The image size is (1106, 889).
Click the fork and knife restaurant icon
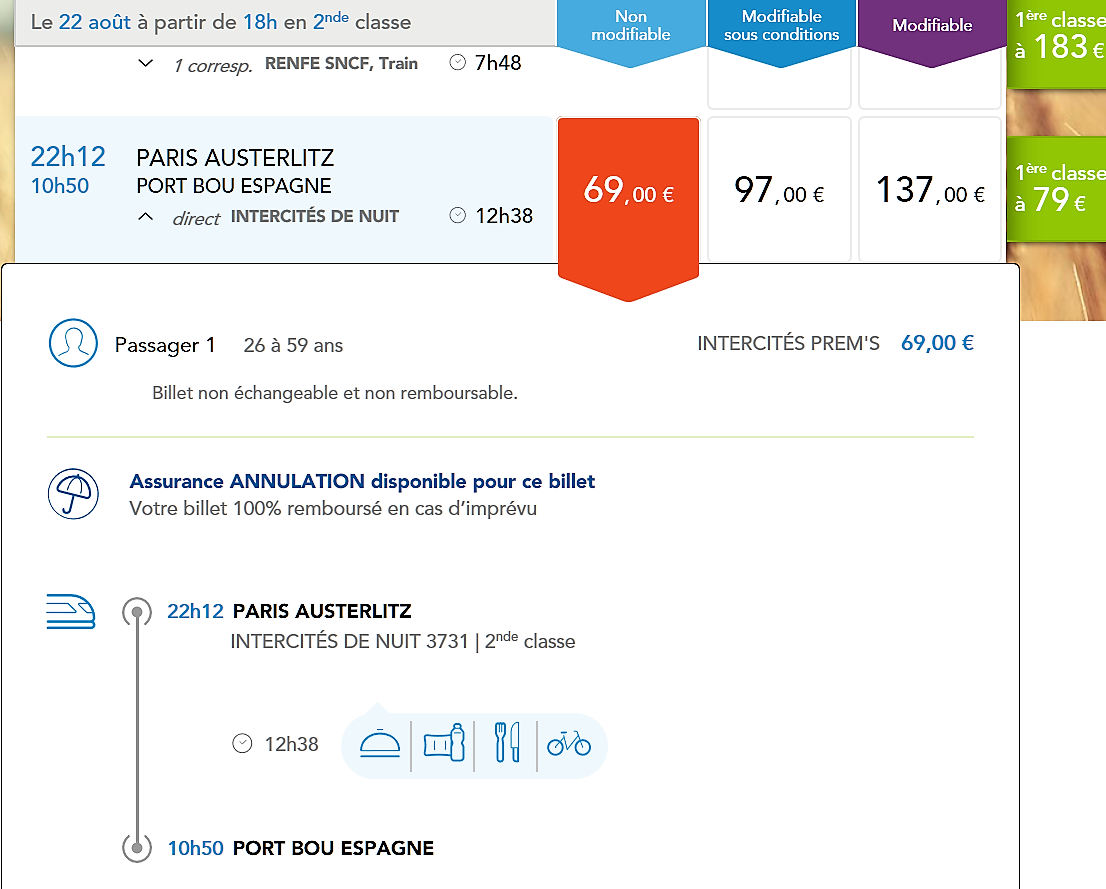point(507,744)
